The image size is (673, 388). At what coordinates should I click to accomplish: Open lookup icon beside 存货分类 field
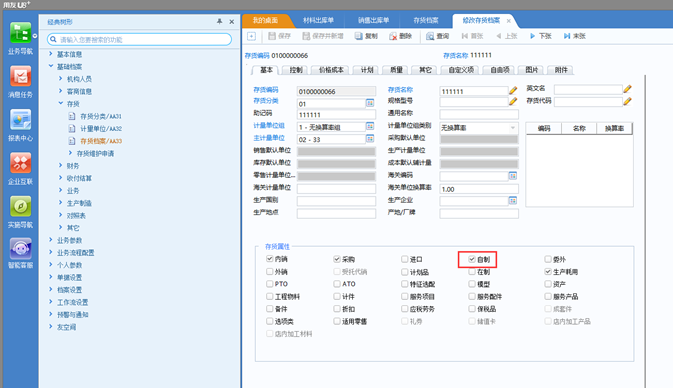pos(370,103)
